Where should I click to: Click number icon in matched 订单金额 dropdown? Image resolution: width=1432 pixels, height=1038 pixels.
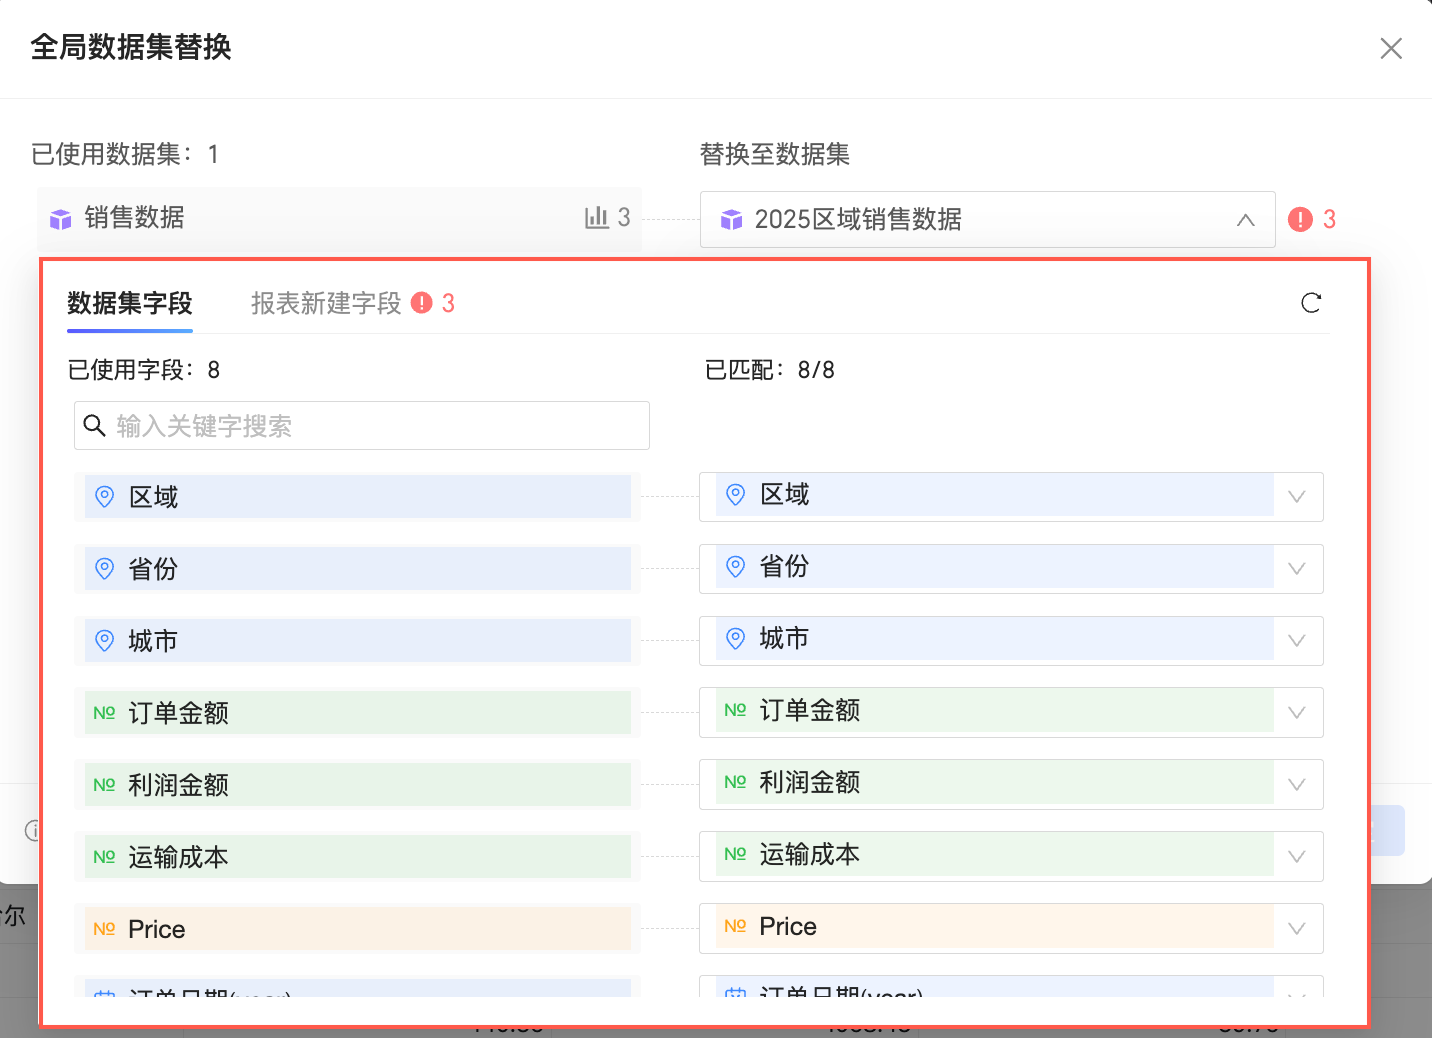(735, 710)
